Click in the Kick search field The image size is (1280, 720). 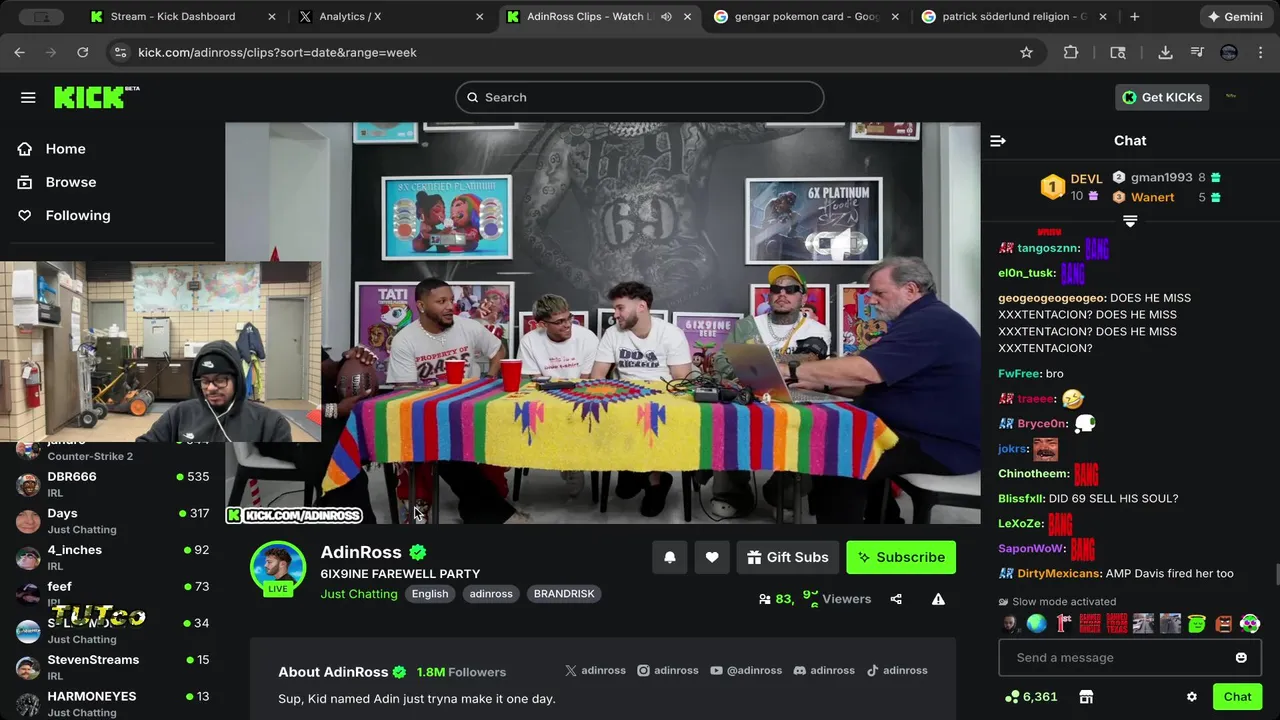[640, 97]
